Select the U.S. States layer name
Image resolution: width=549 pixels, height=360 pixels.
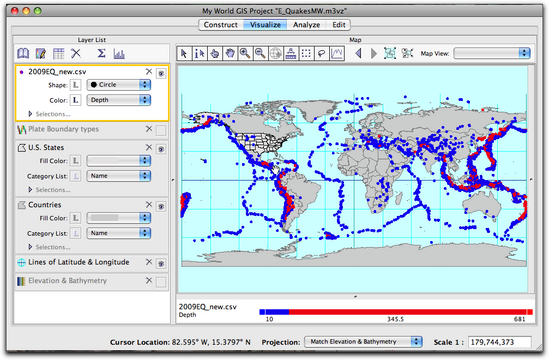[x=46, y=147]
